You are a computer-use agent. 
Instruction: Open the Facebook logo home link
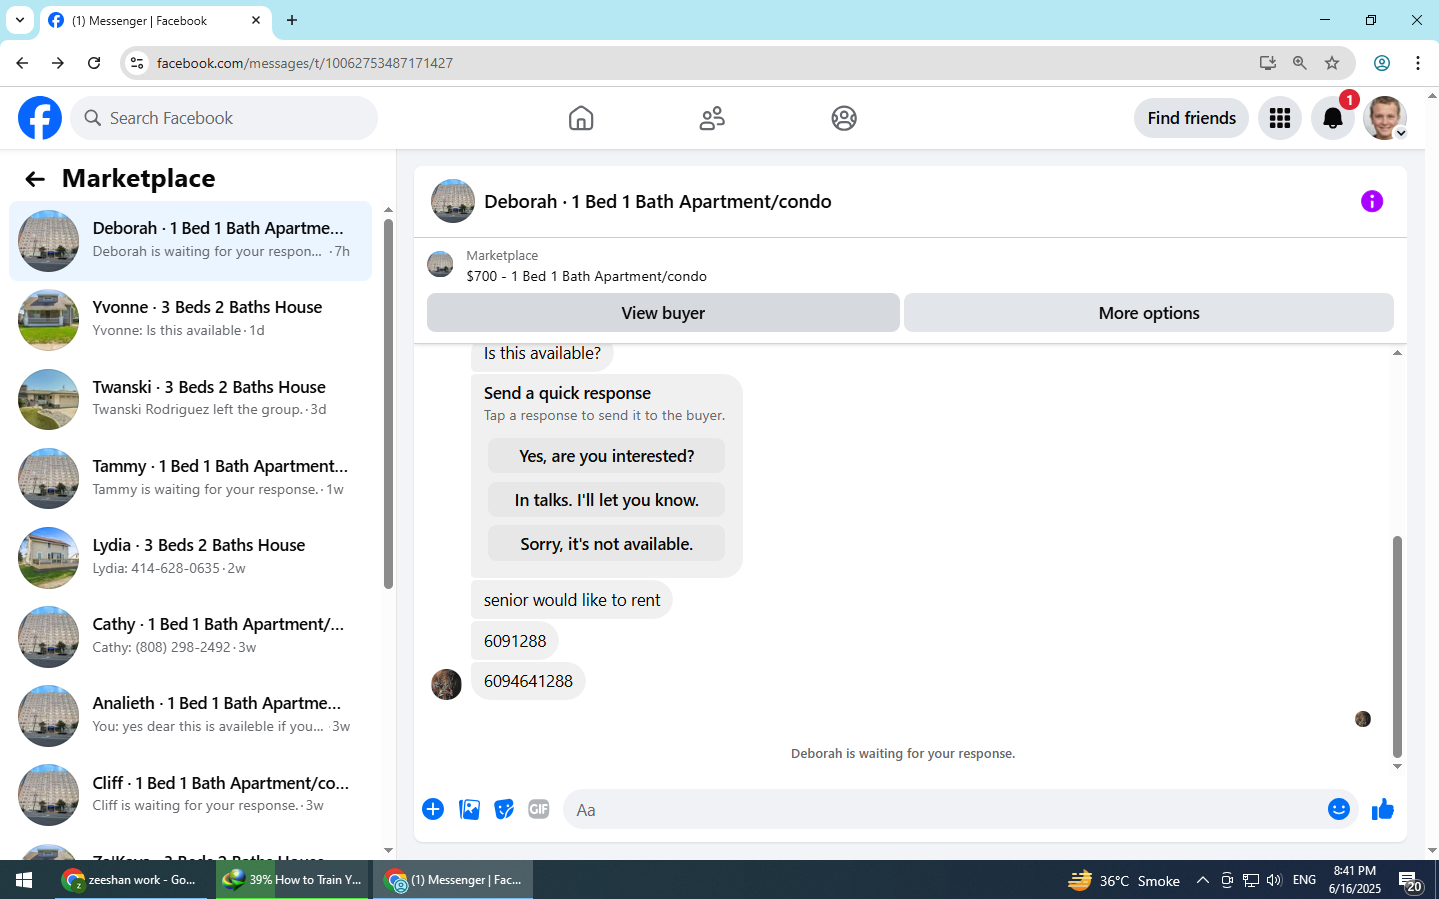tap(40, 118)
